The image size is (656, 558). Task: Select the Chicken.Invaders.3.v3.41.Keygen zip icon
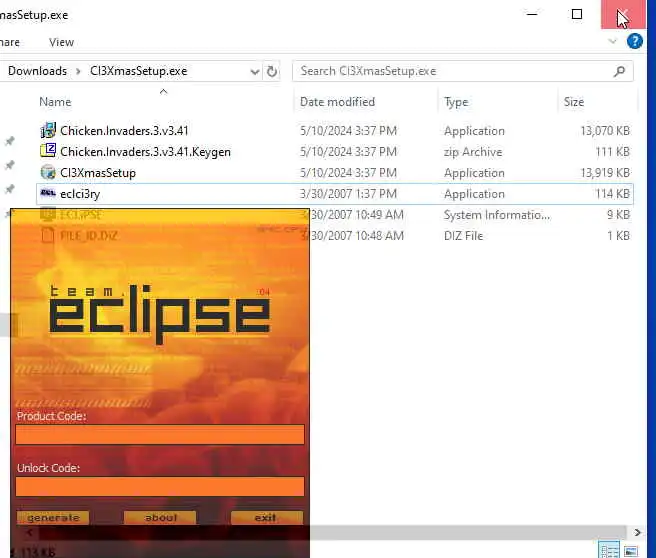click(48, 150)
